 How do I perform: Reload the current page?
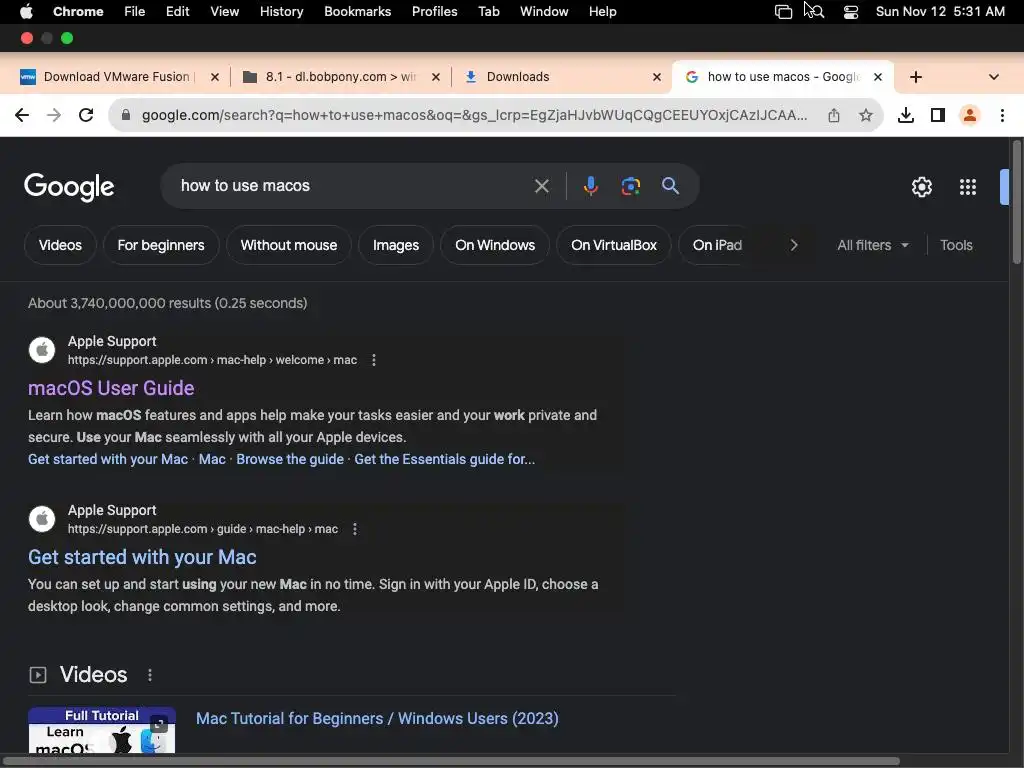(x=86, y=116)
